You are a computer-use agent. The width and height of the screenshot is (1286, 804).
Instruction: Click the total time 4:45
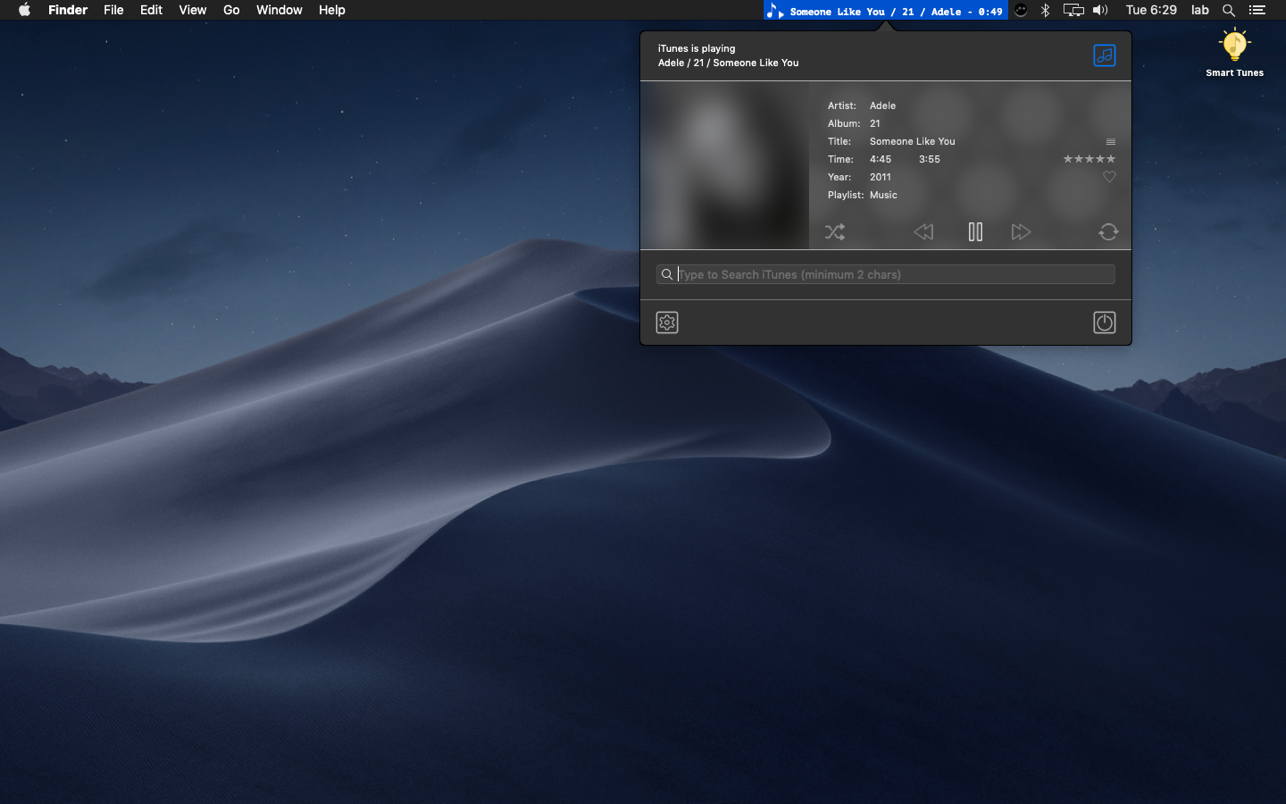[880, 160]
